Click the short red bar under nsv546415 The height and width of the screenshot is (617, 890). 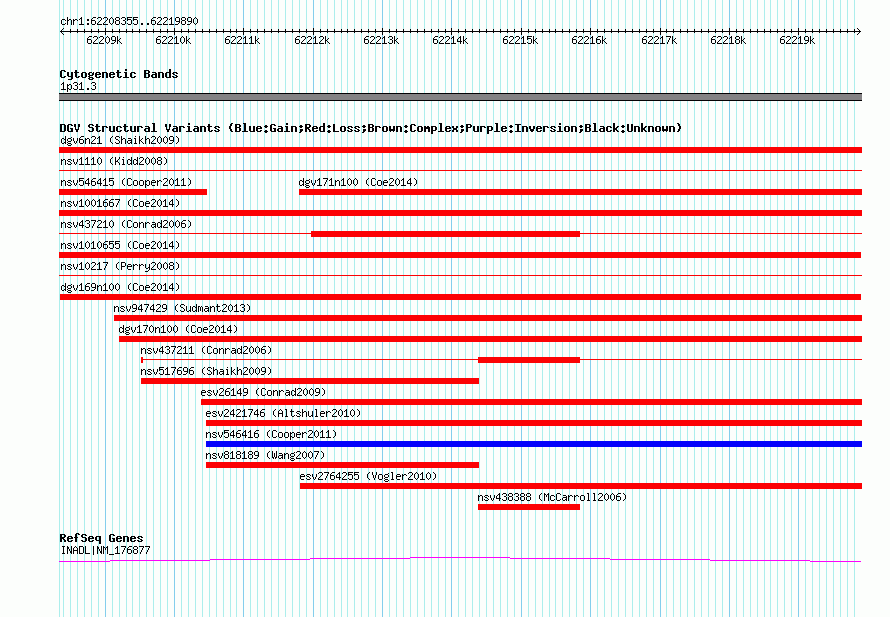(133, 192)
